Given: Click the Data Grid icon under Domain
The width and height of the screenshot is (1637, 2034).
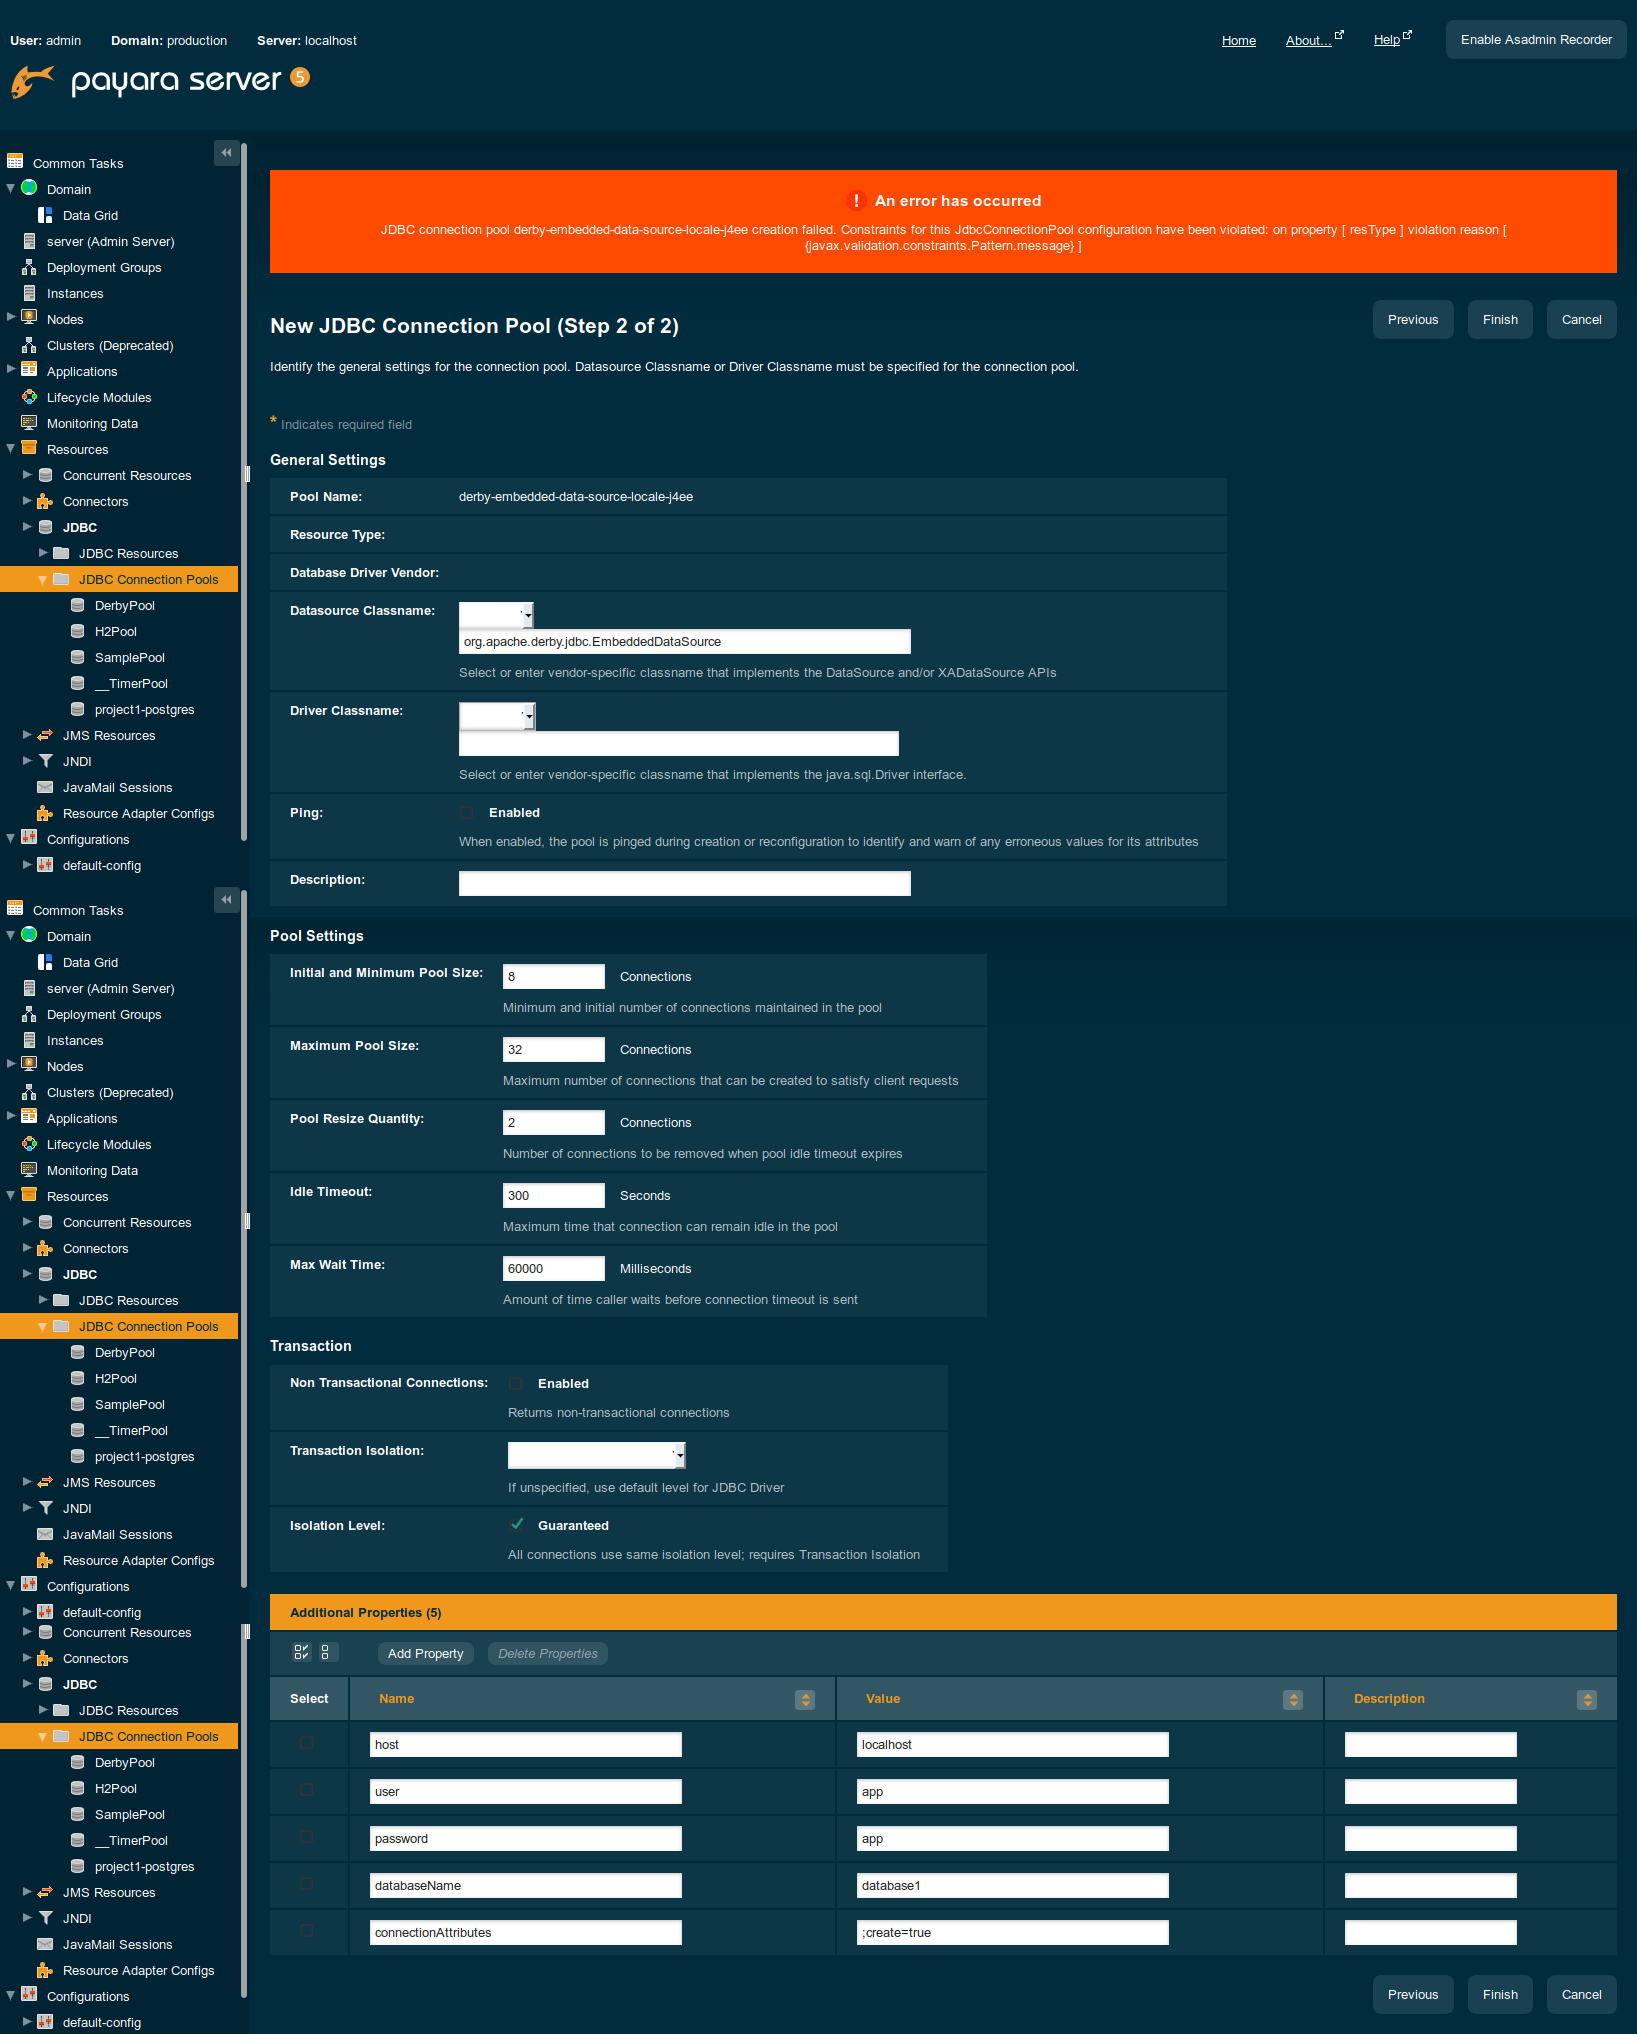Looking at the screenshot, I should [45, 214].
